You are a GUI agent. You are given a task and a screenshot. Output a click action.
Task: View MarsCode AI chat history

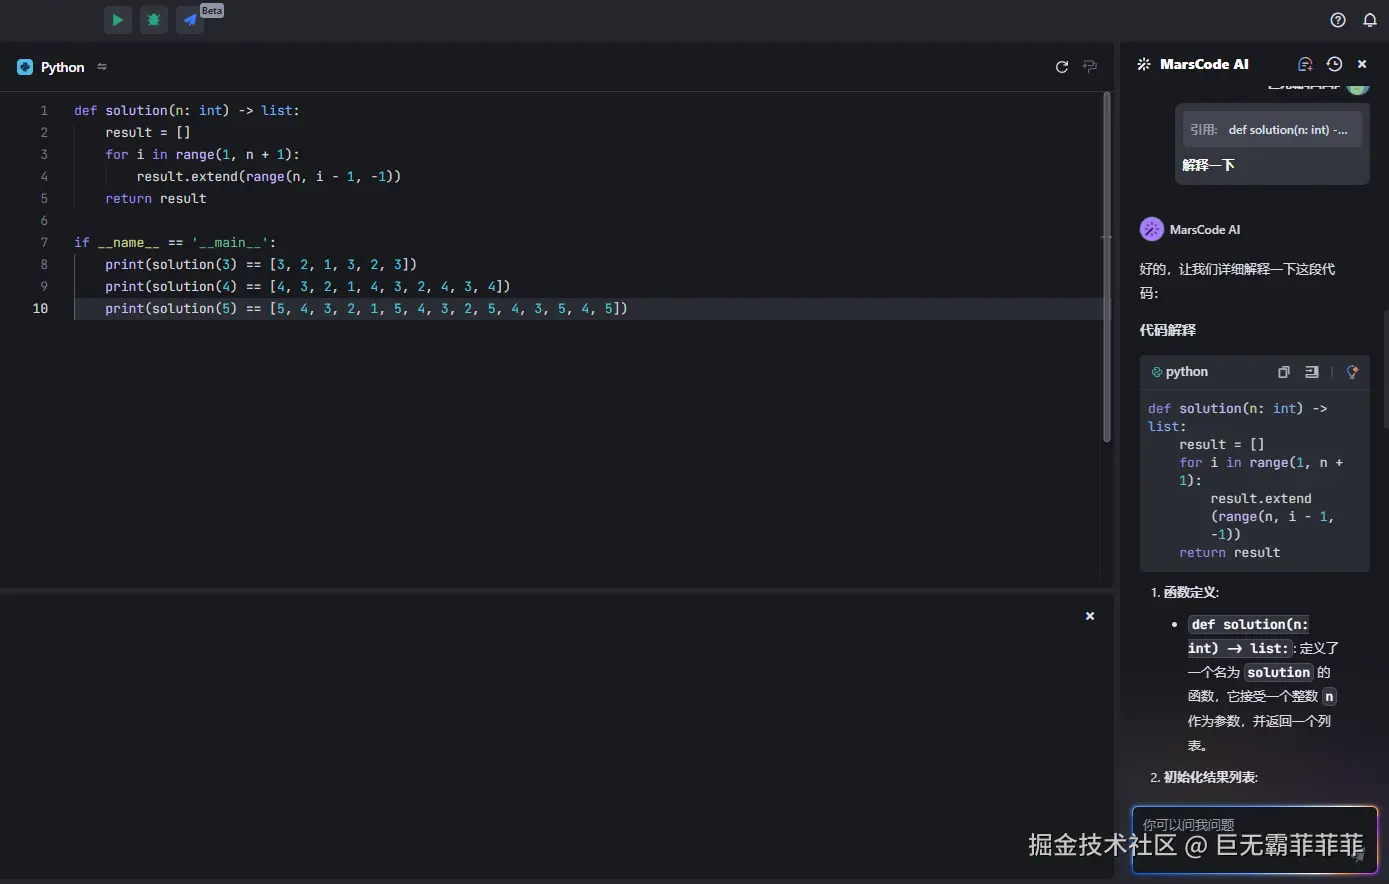point(1334,63)
